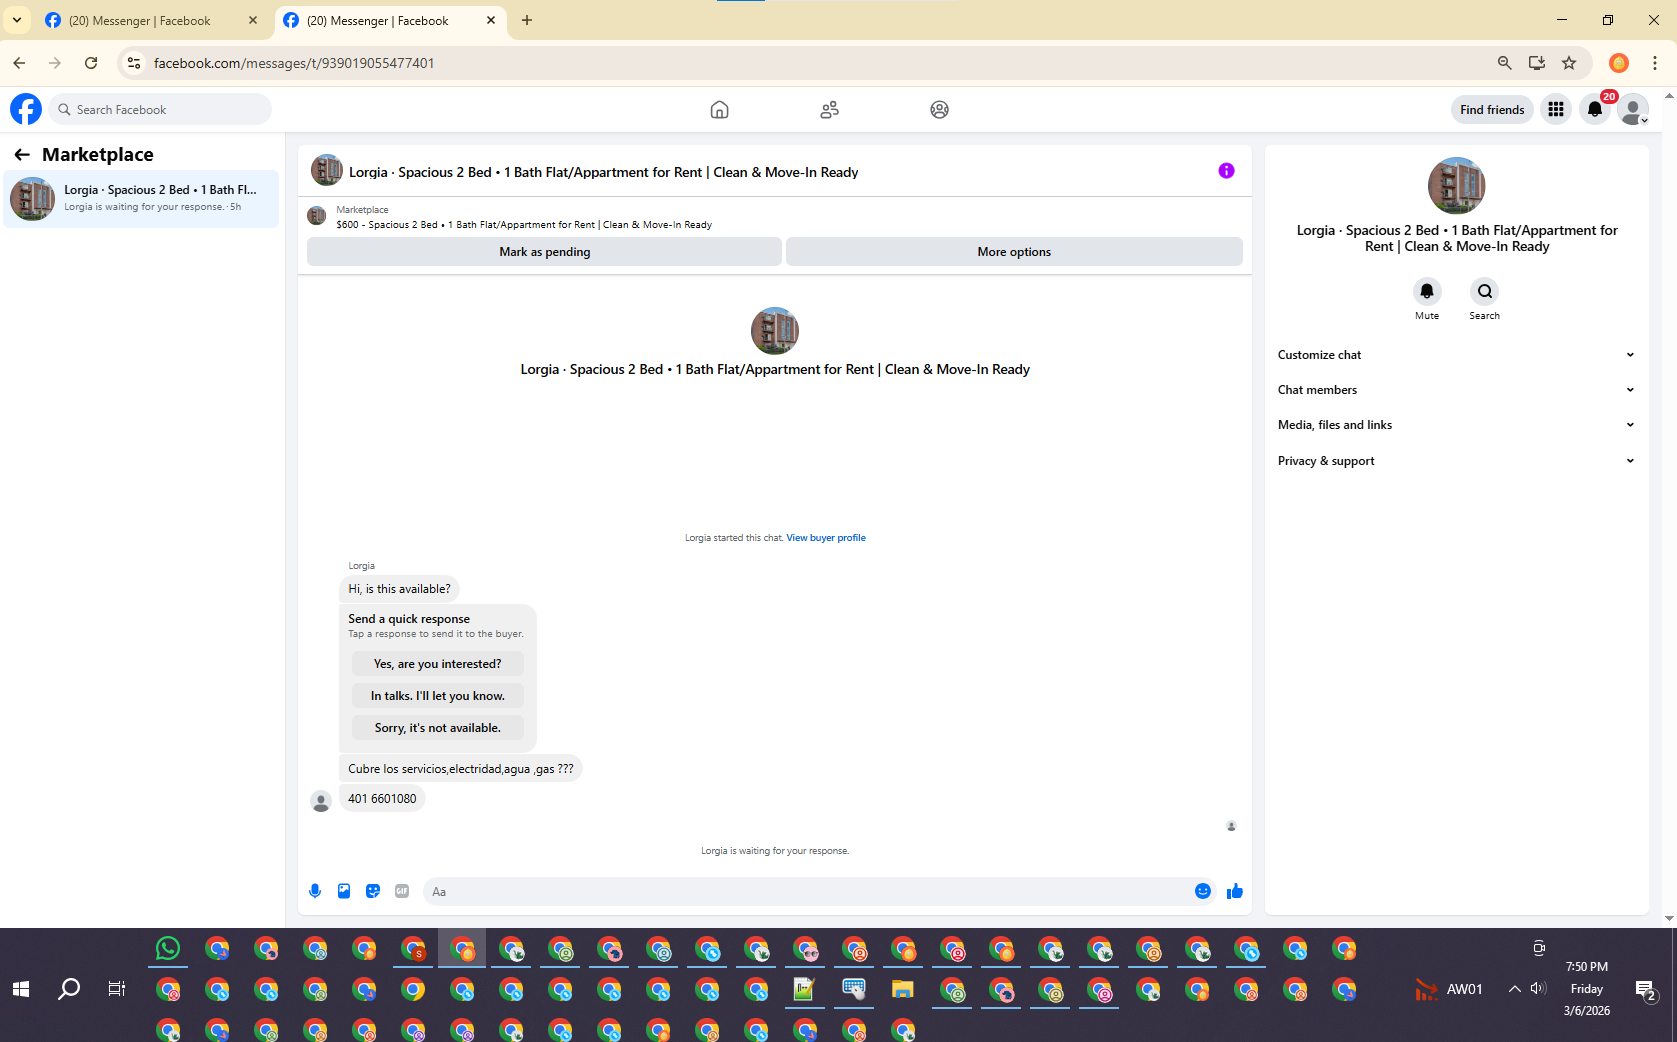Open Marketplace listing $600 link
This screenshot has width=1677, height=1042.
click(524, 225)
